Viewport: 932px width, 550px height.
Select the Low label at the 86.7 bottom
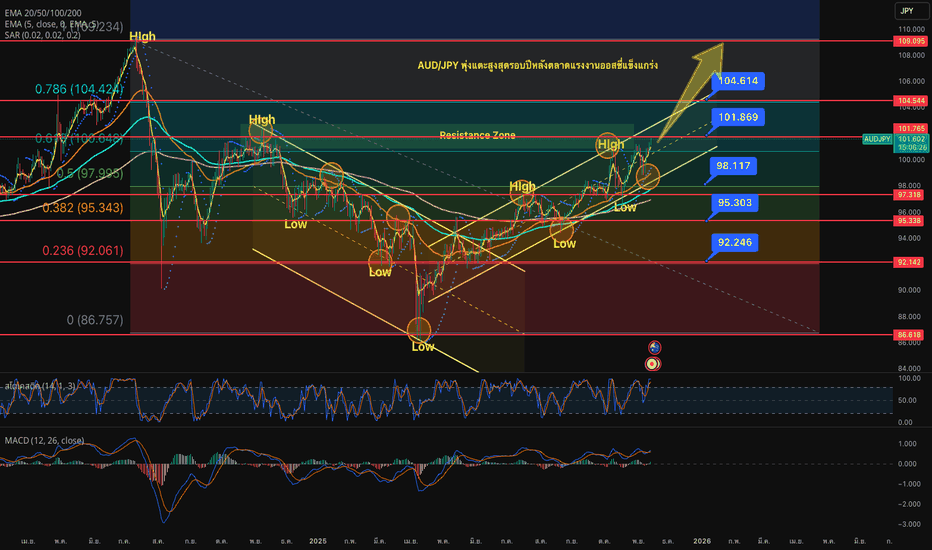click(x=423, y=347)
